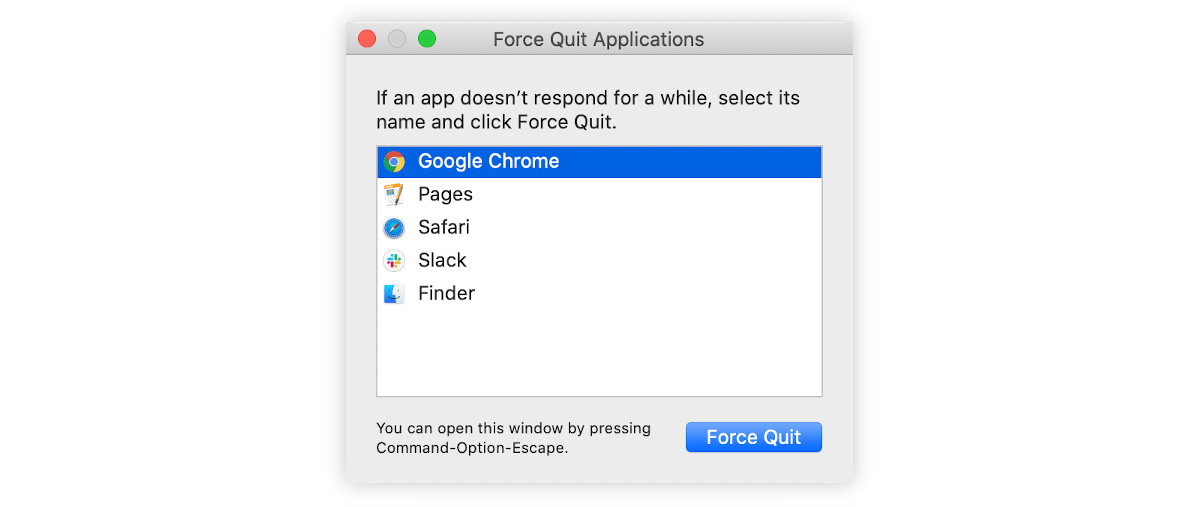Click the blue Force Quit button

(x=754, y=437)
